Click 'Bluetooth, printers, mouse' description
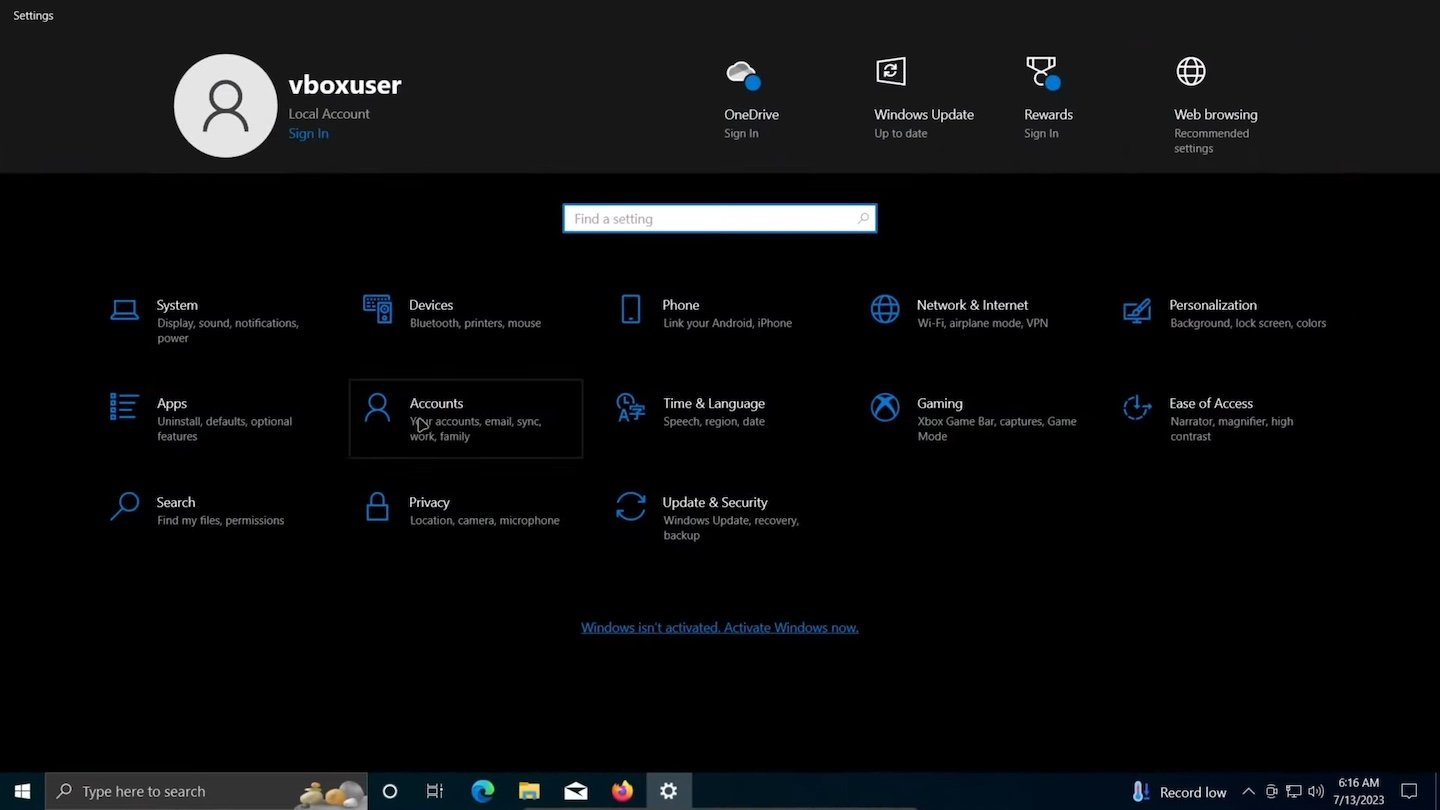This screenshot has width=1440, height=810. click(x=475, y=323)
